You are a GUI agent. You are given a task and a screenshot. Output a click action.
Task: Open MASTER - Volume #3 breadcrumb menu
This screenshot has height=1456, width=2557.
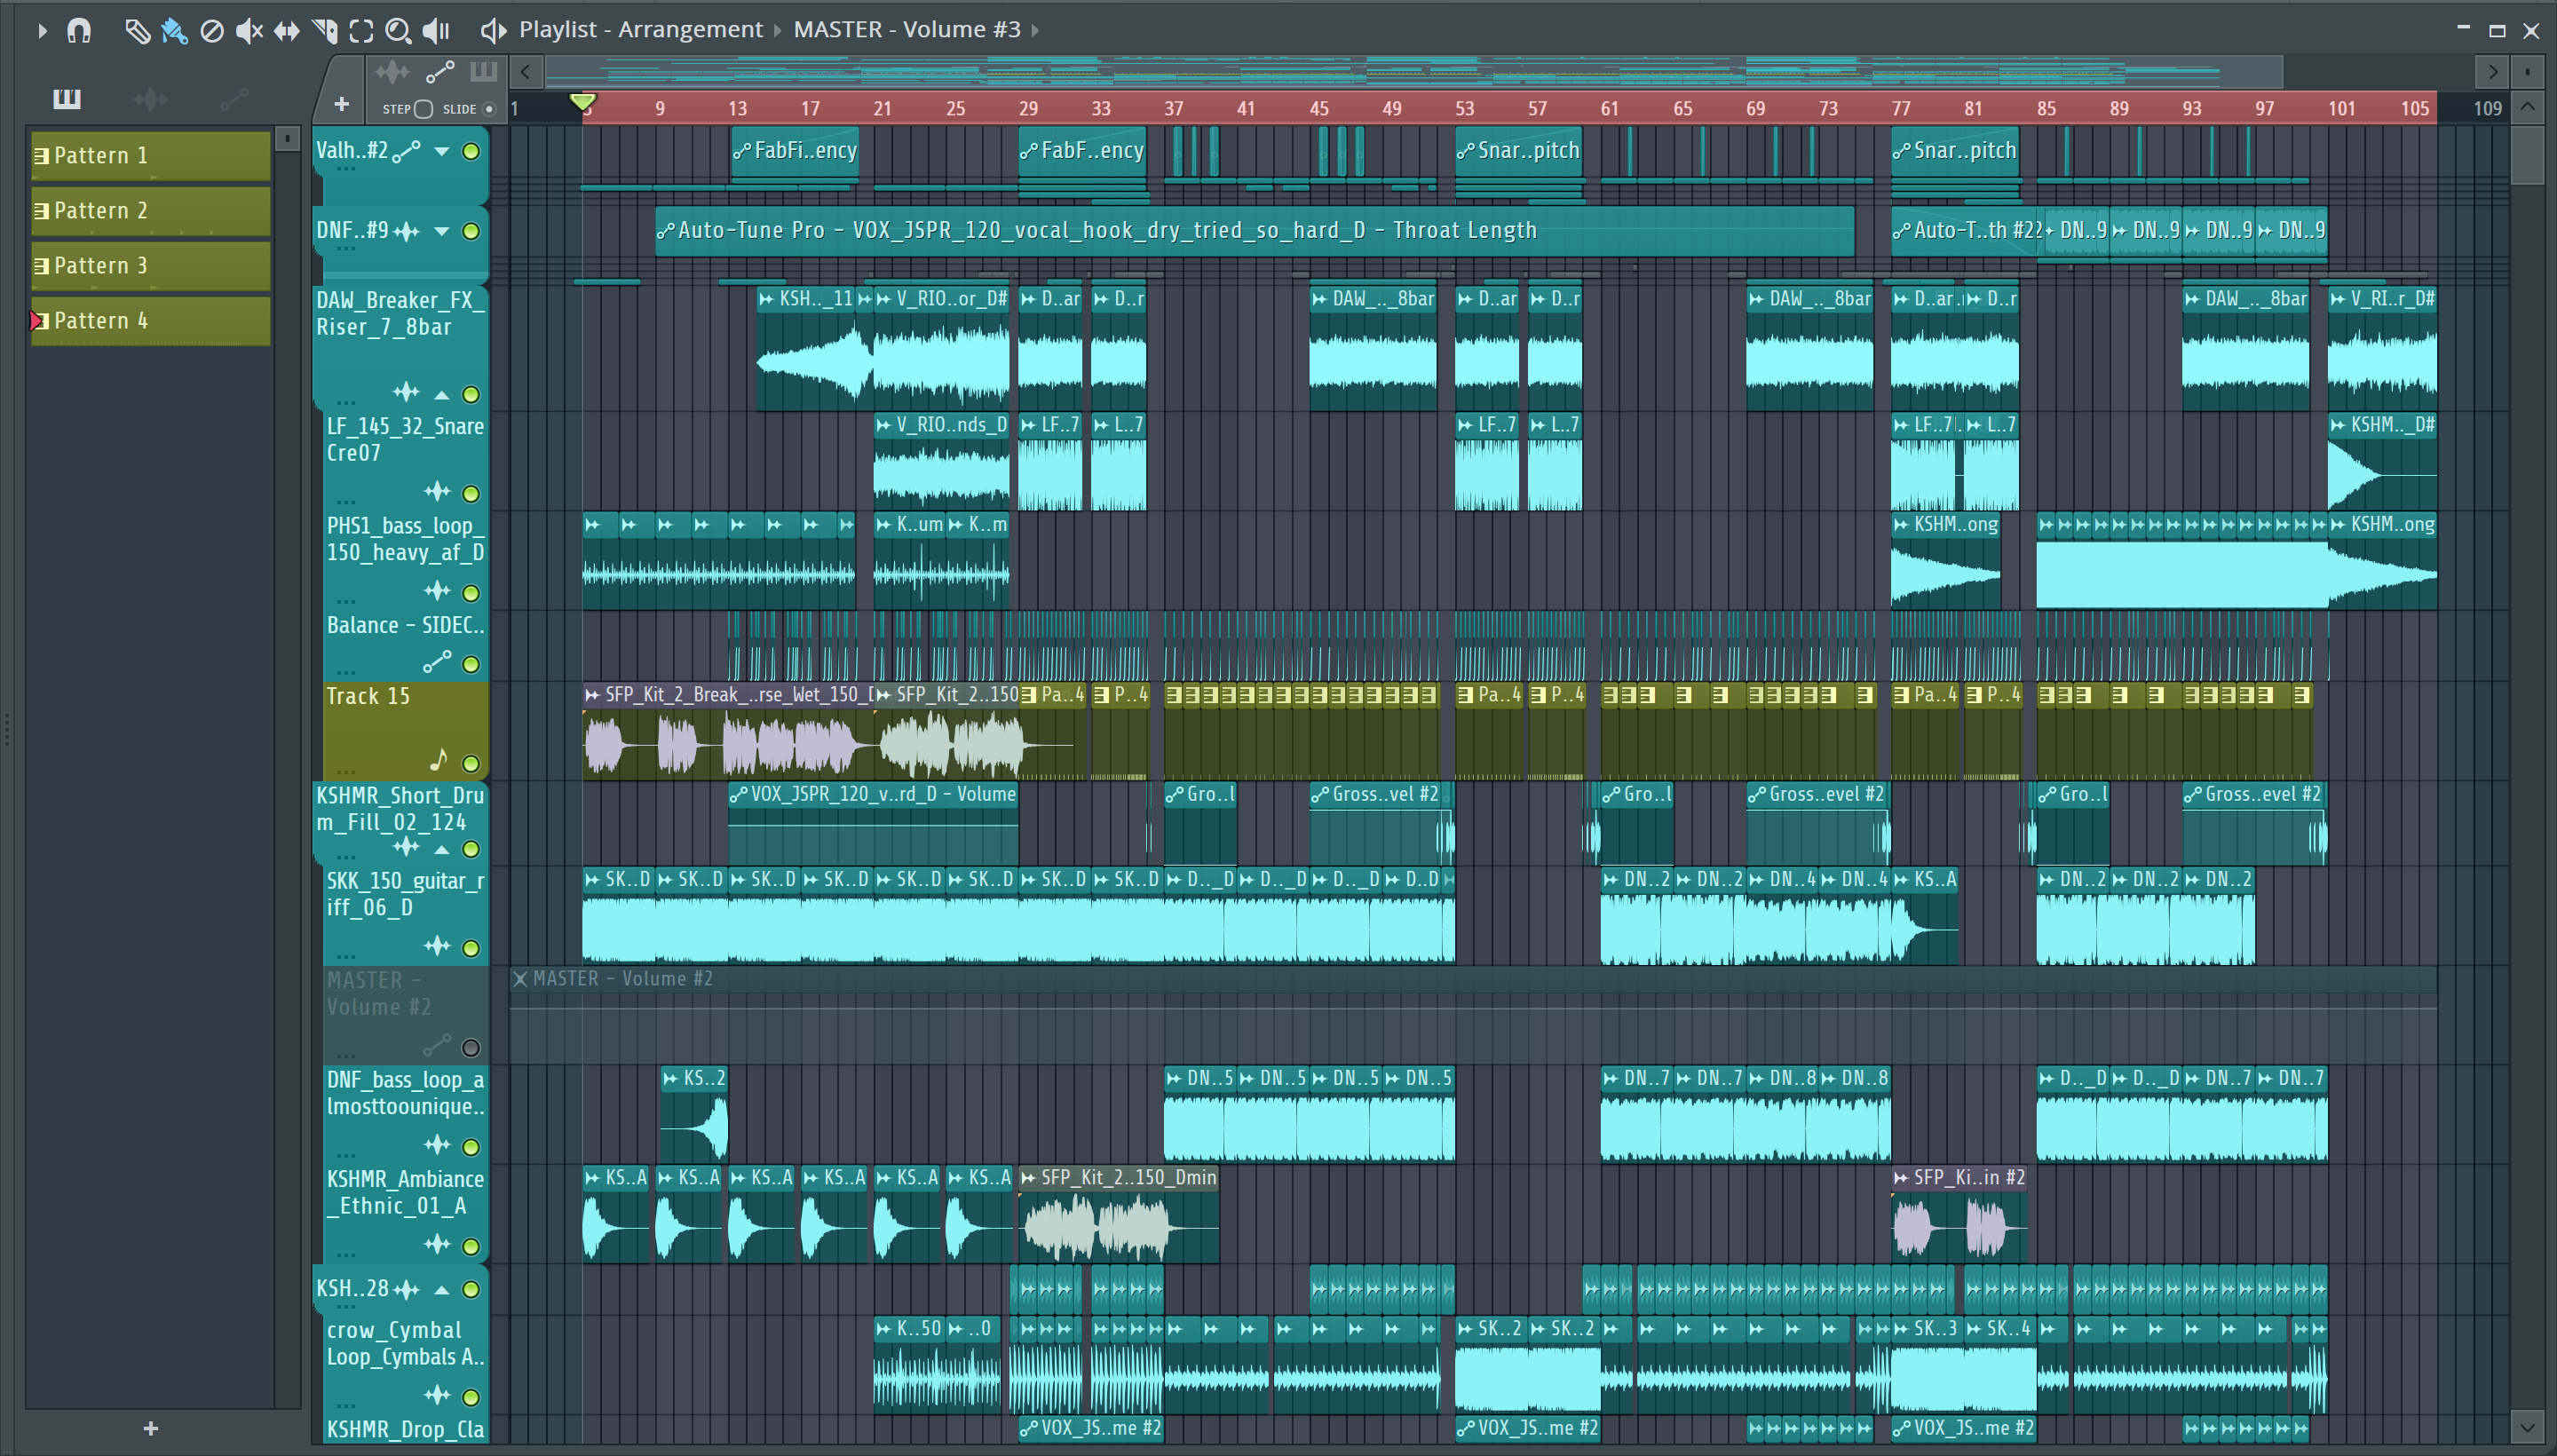(907, 29)
